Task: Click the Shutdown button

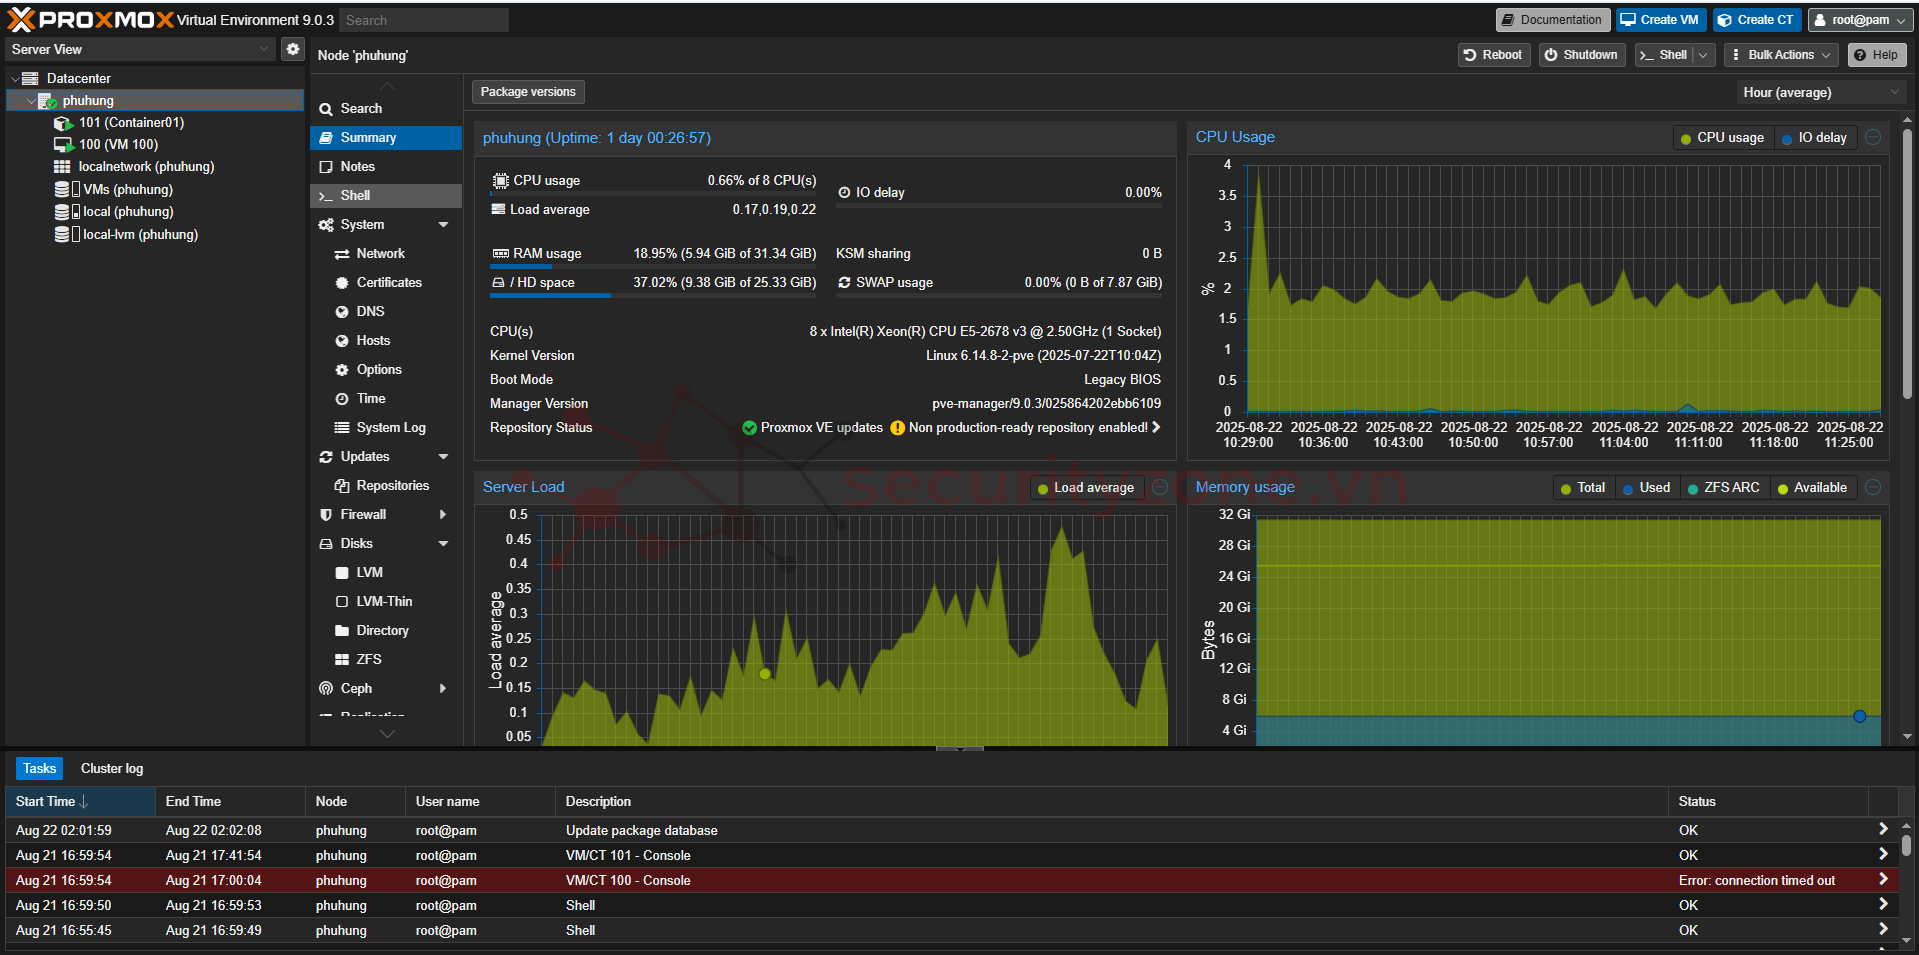Action: [x=1581, y=55]
